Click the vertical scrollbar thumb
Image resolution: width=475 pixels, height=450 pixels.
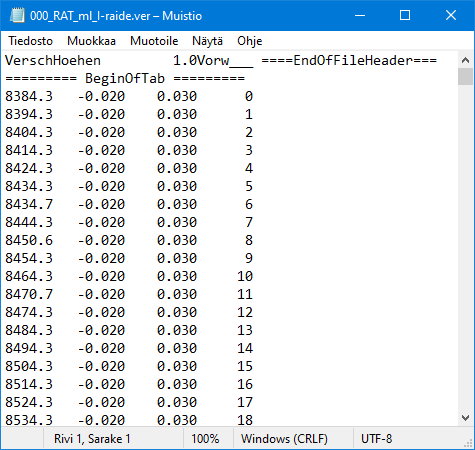tap(465, 77)
